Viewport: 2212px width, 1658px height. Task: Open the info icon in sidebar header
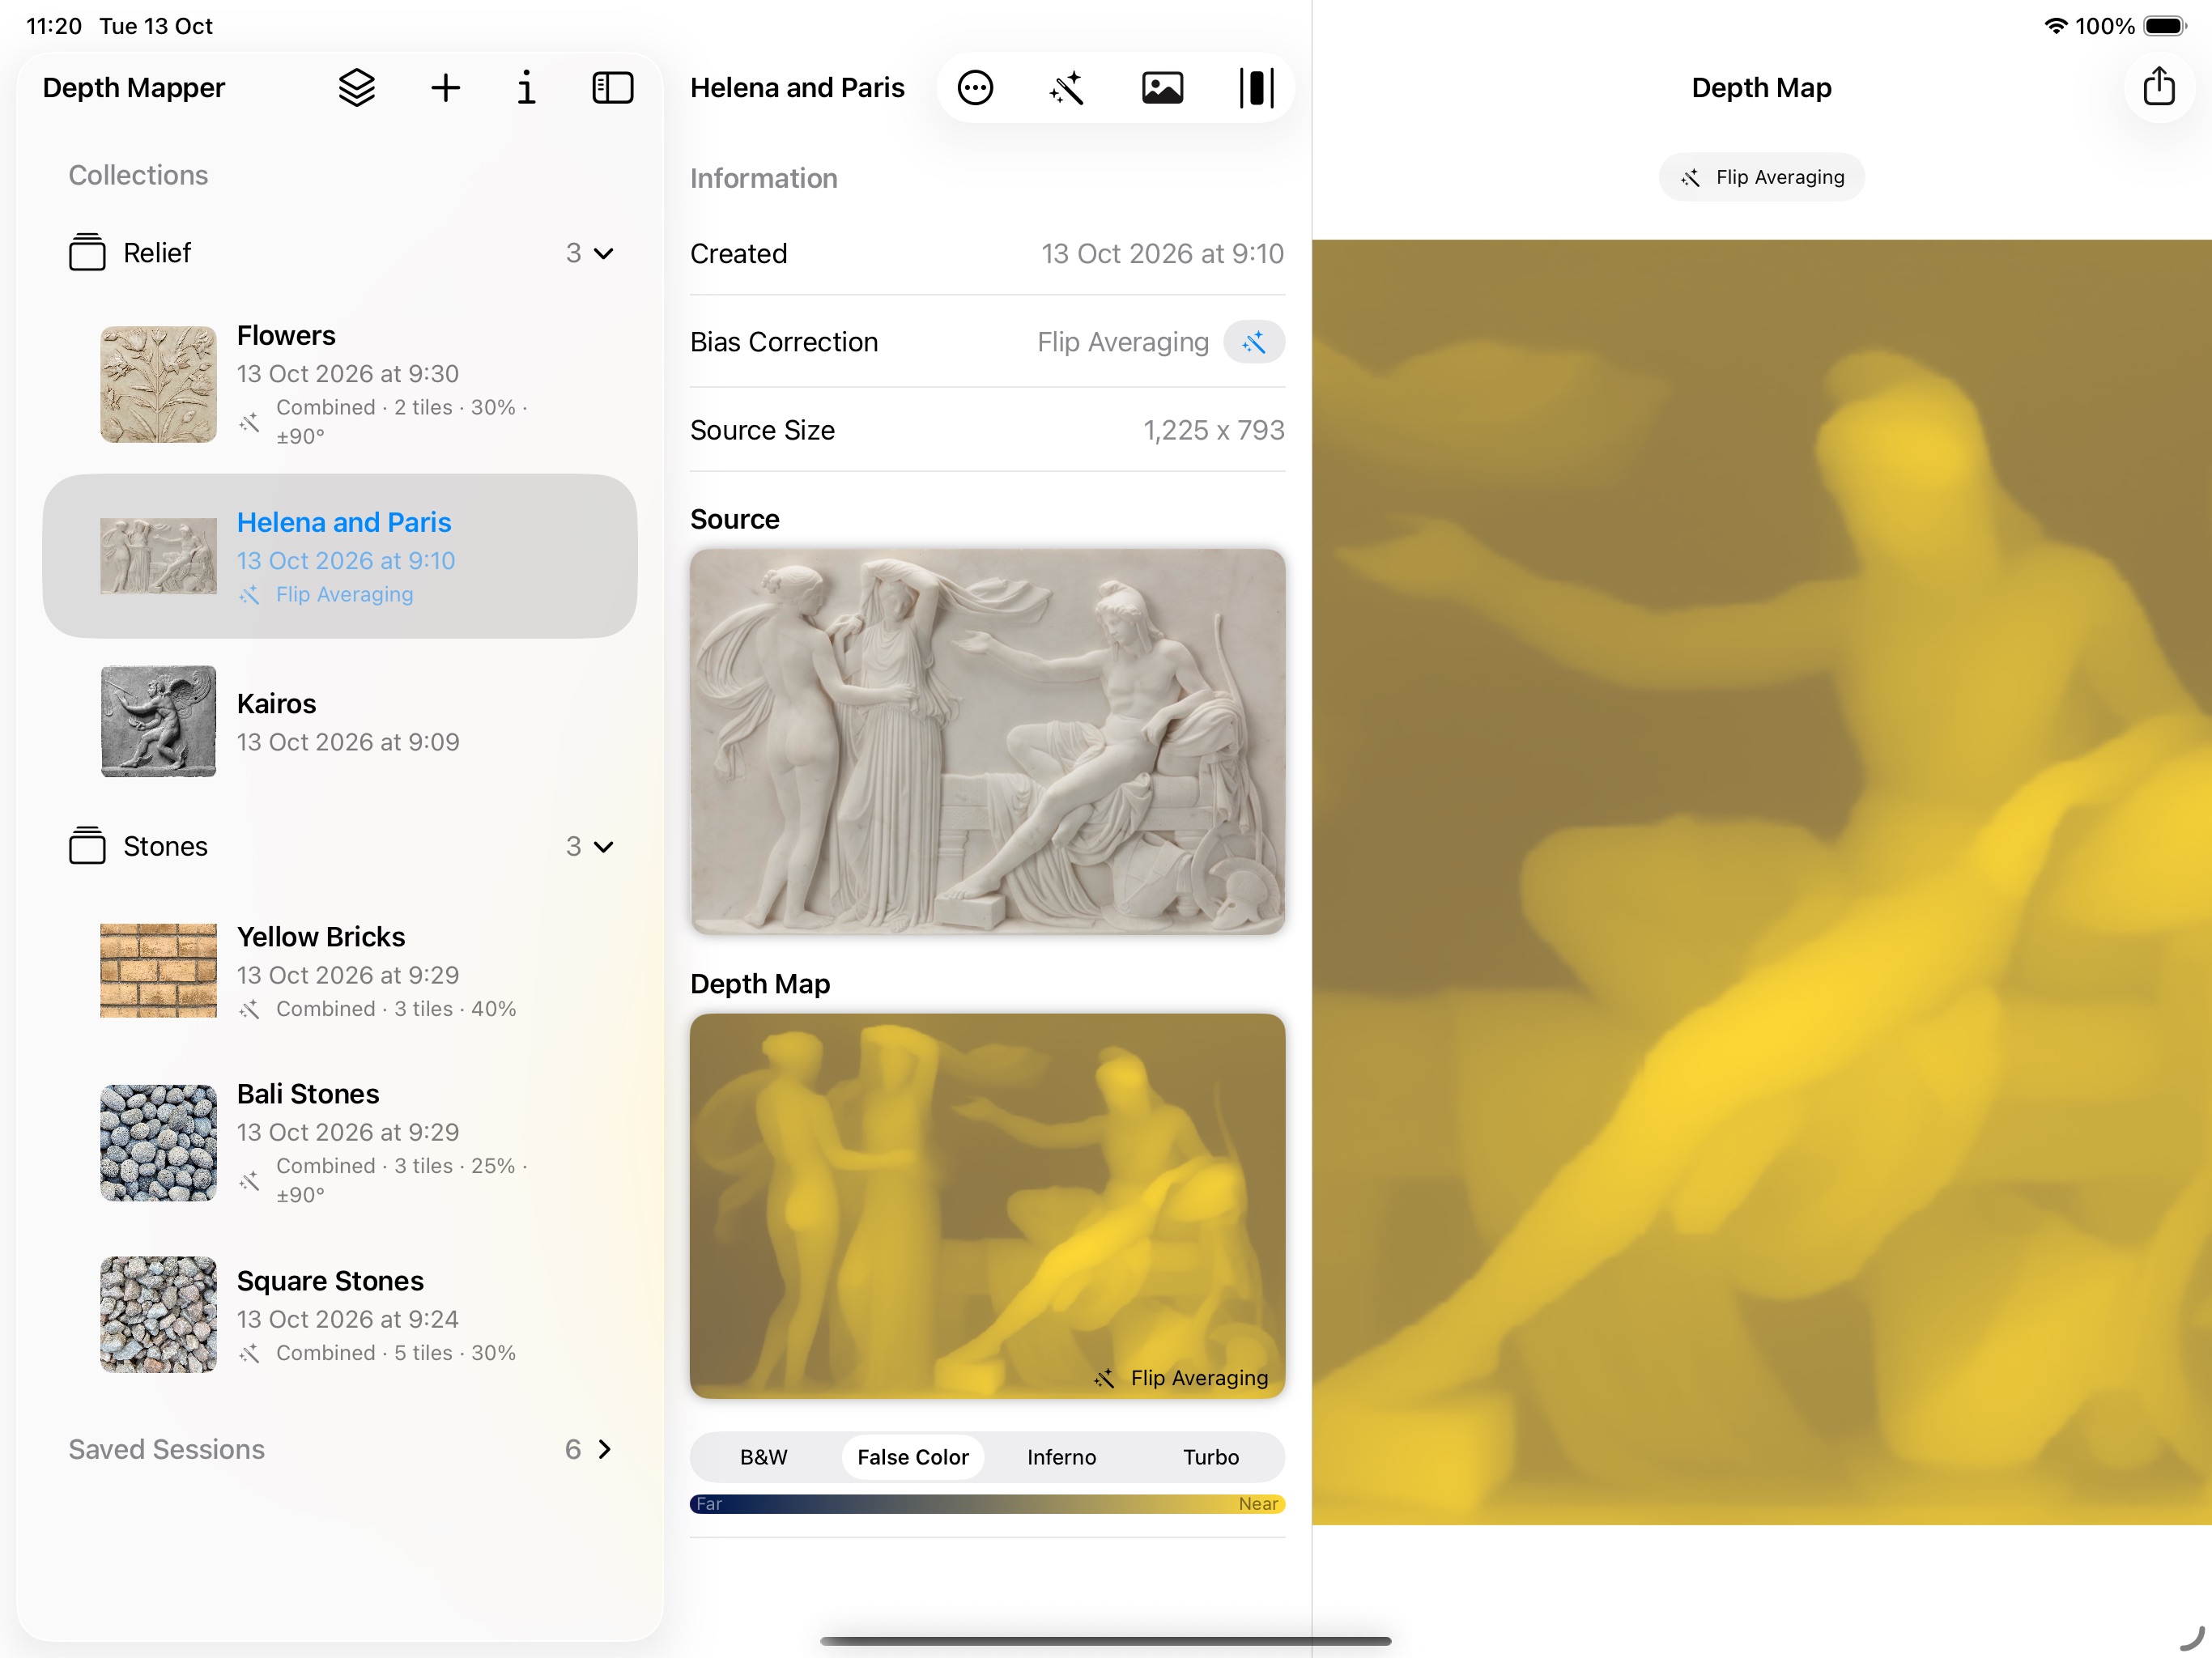coord(526,88)
